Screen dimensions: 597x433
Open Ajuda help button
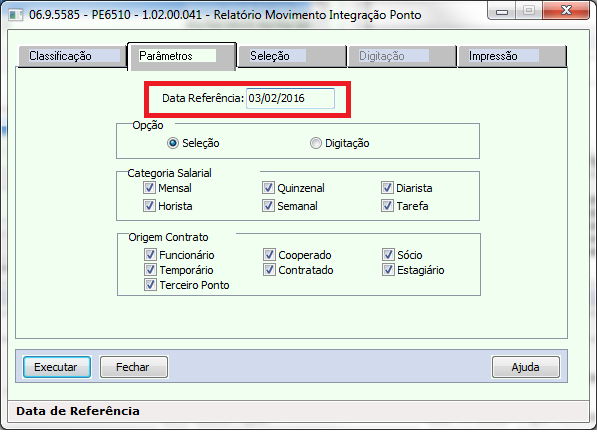(526, 367)
